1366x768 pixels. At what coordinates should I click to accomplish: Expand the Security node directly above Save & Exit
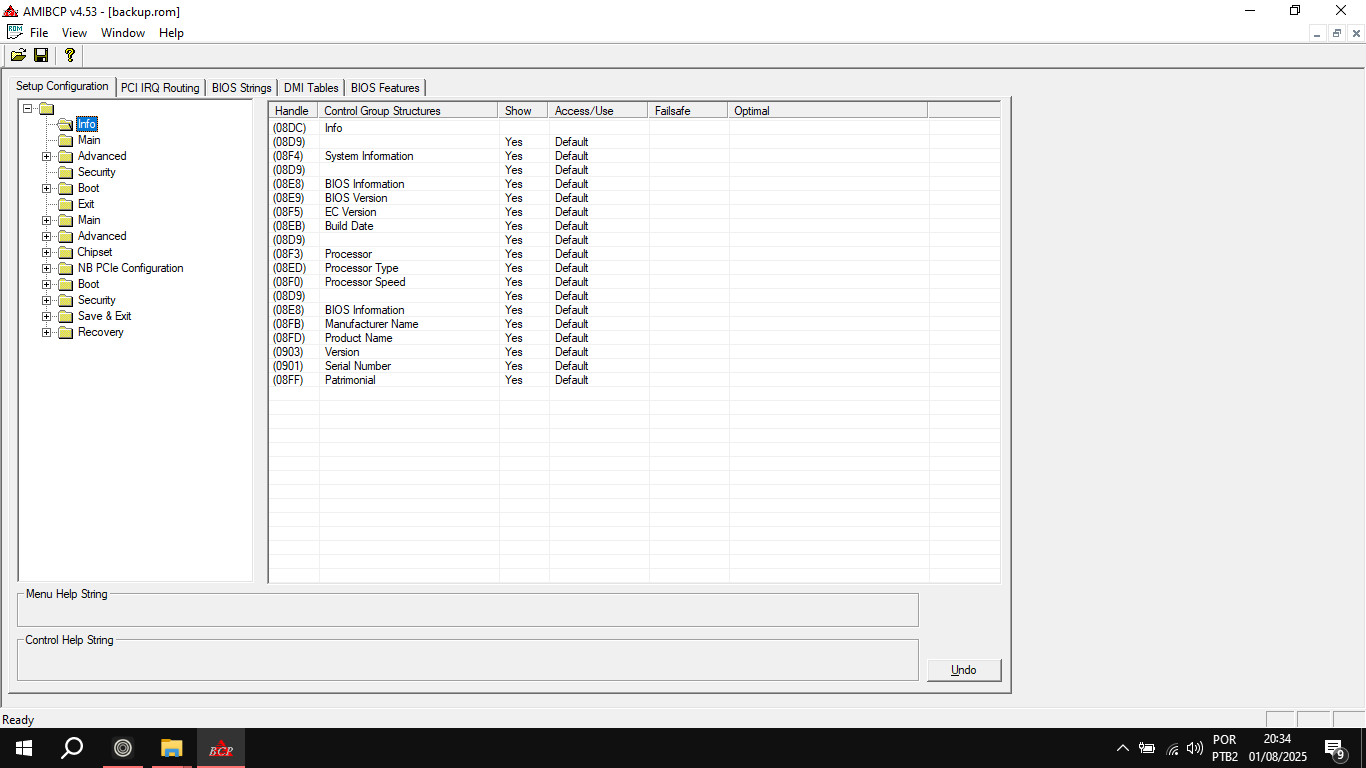[x=46, y=300]
